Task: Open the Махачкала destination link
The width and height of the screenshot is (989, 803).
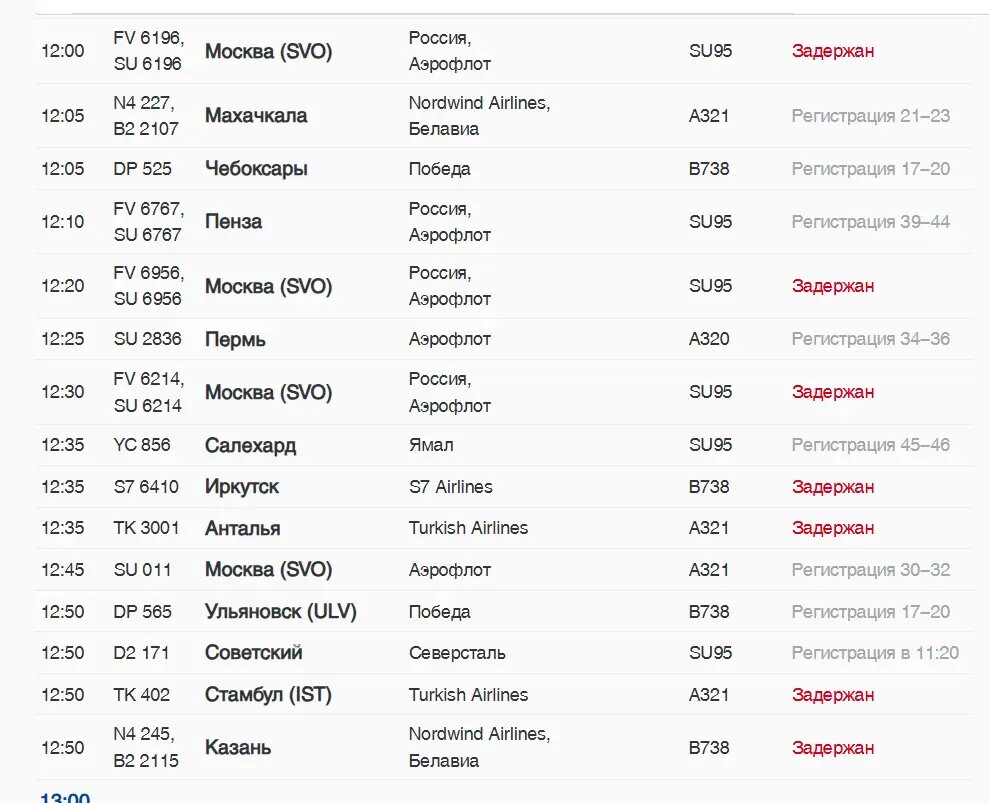Action: tap(256, 116)
